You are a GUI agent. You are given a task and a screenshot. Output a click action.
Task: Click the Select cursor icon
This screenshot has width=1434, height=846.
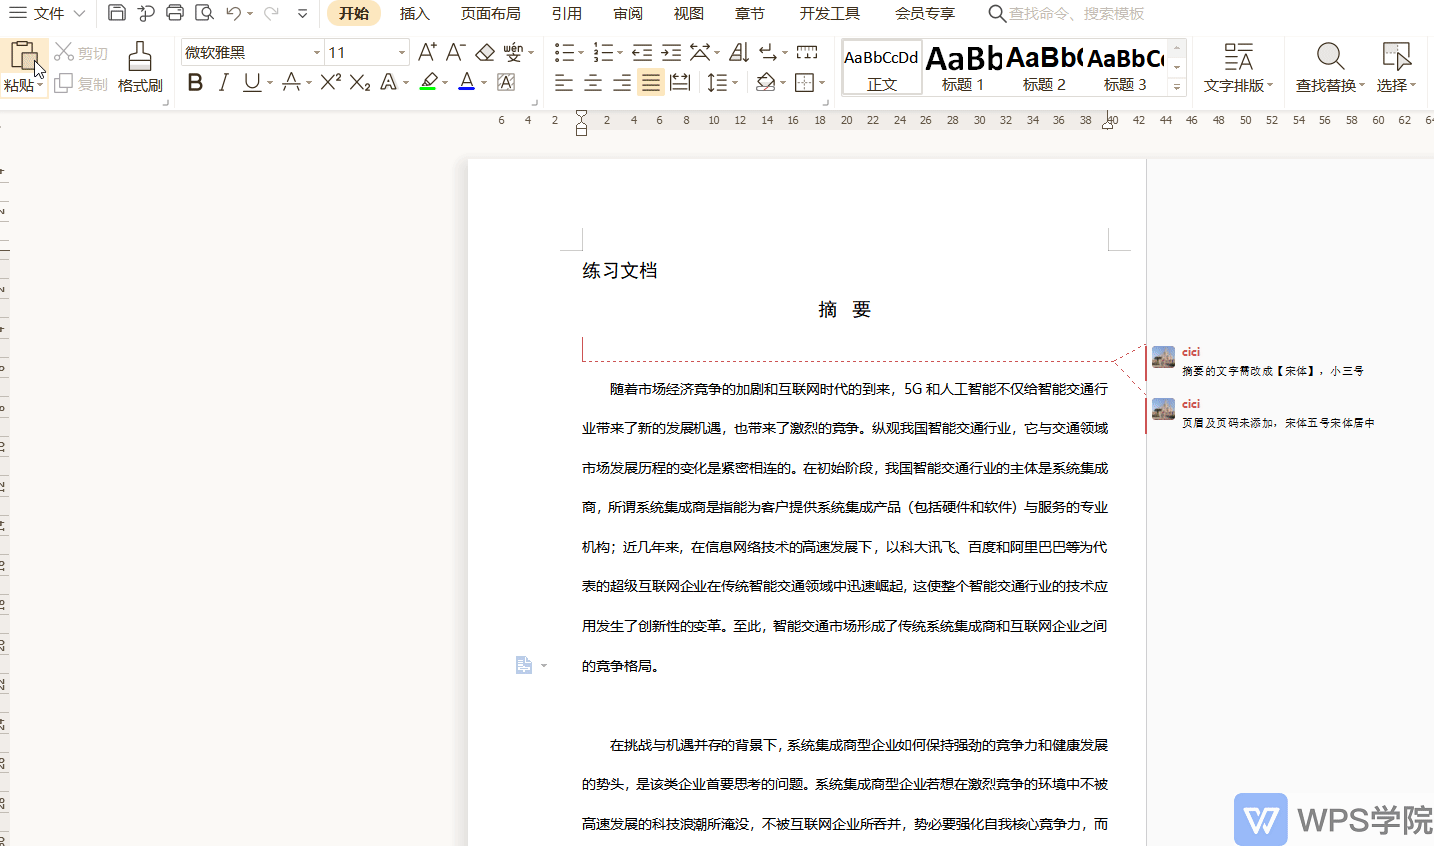coord(1396,57)
